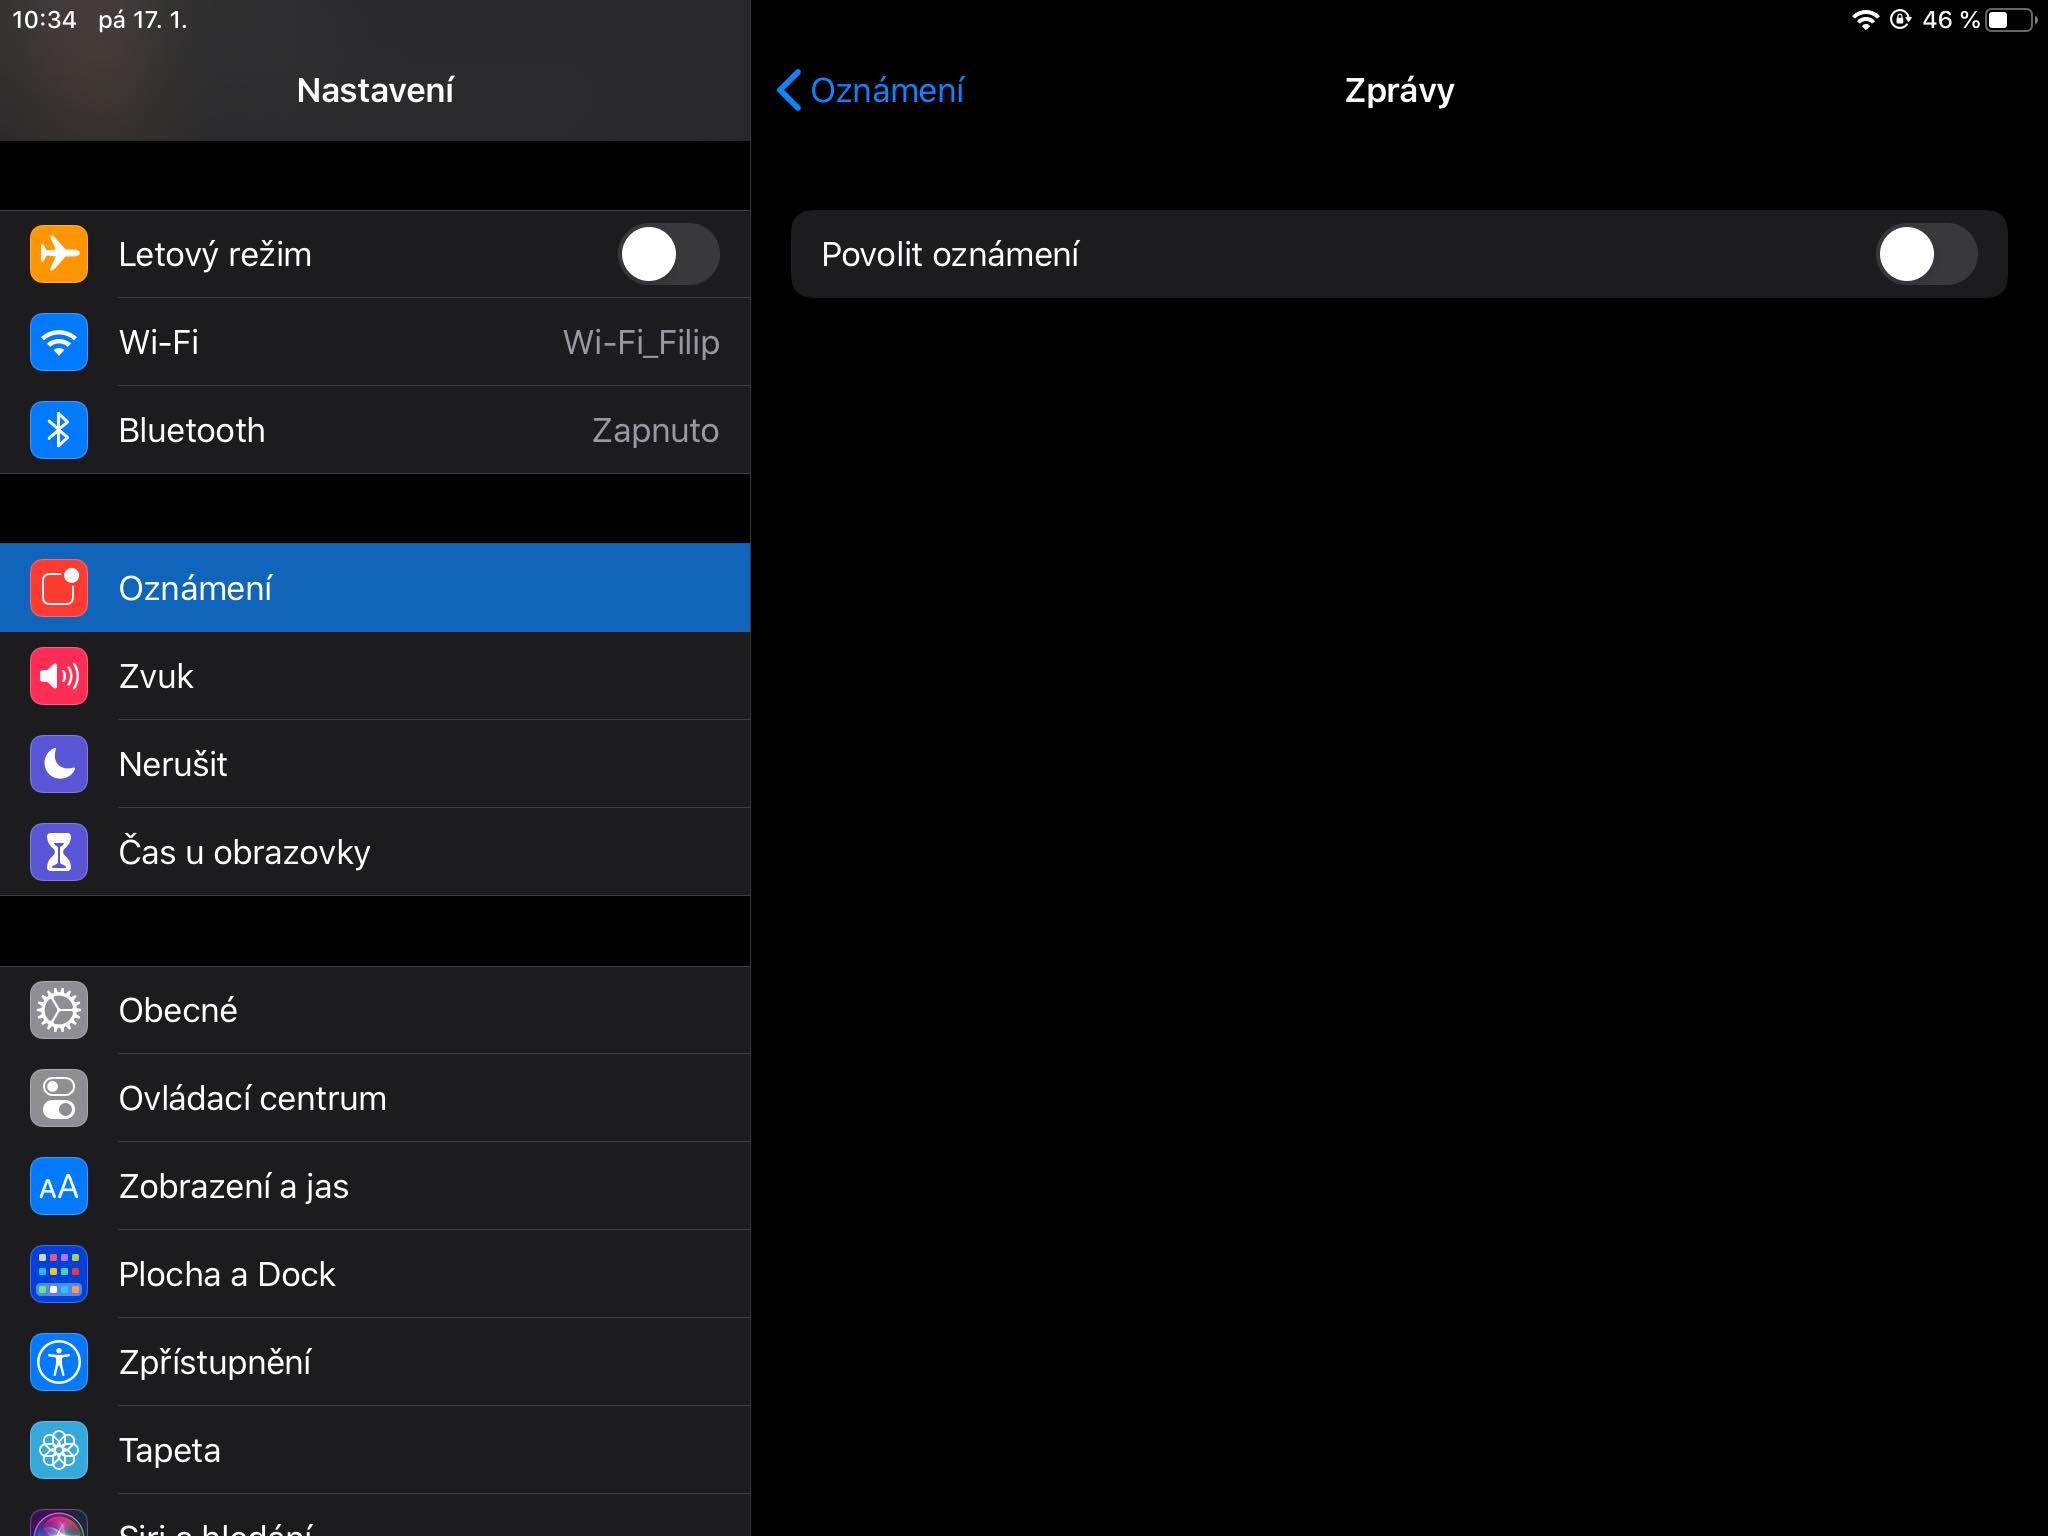Tap the Obecné gear icon
Image resolution: width=2048 pixels, height=1536 pixels.
coord(59,1010)
